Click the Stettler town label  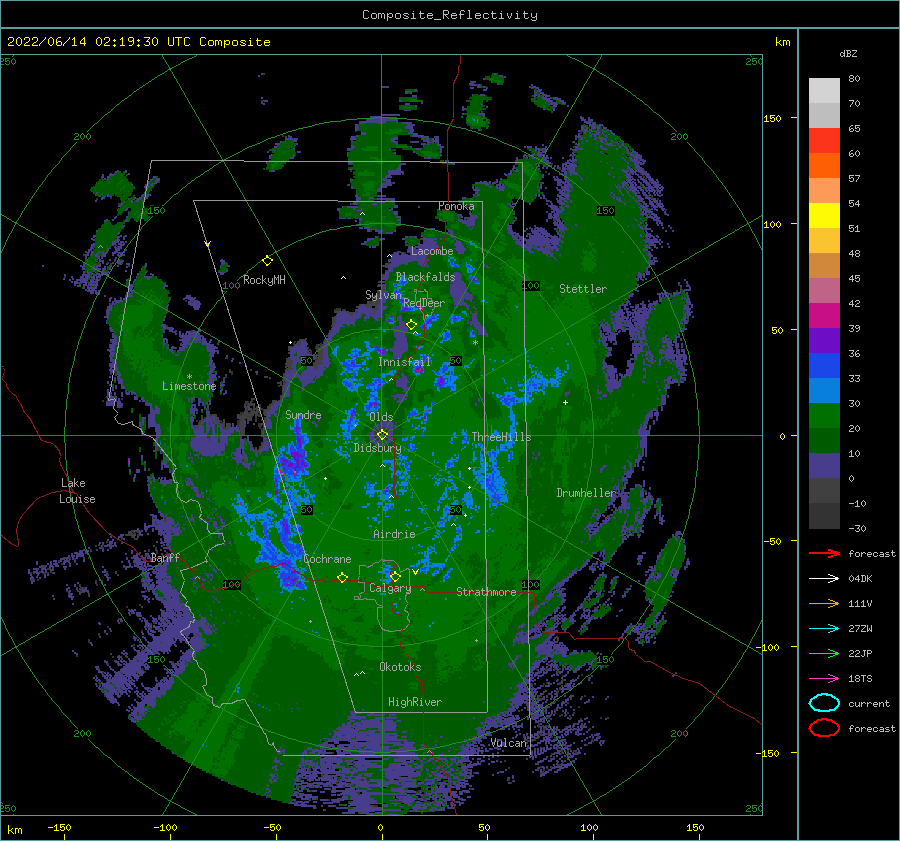(583, 289)
